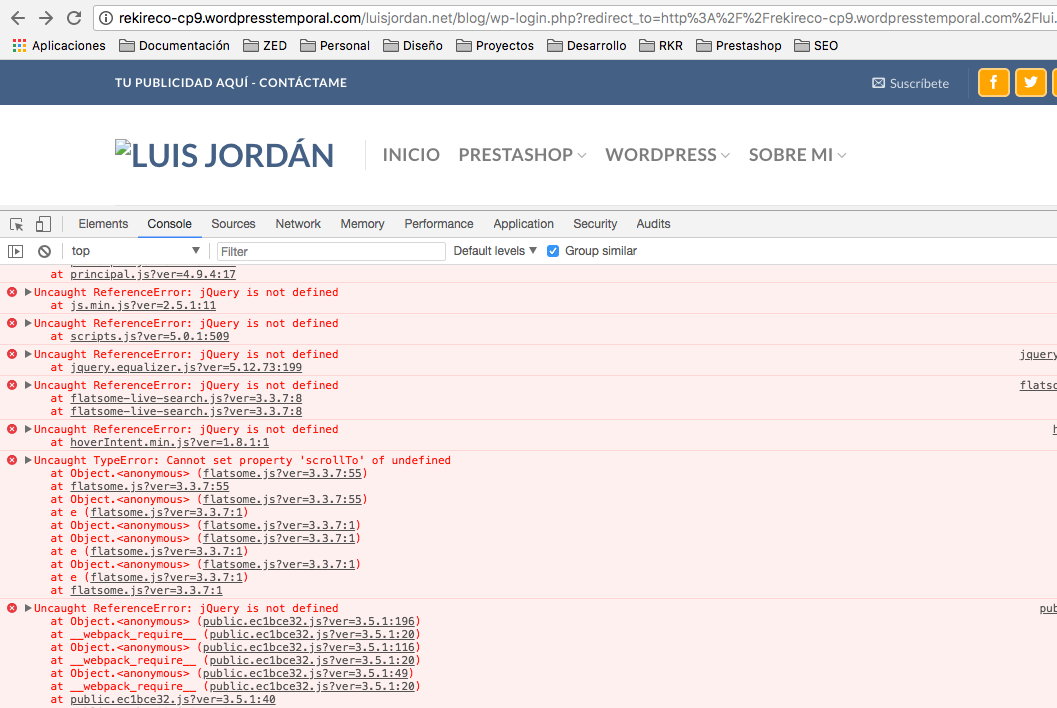Select the scrollTo of undefined error text
This screenshot has height=708, width=1057.
point(242,460)
